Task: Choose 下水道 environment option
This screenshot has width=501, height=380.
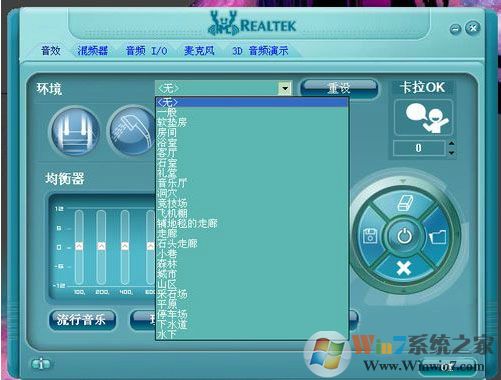Action: [252, 324]
